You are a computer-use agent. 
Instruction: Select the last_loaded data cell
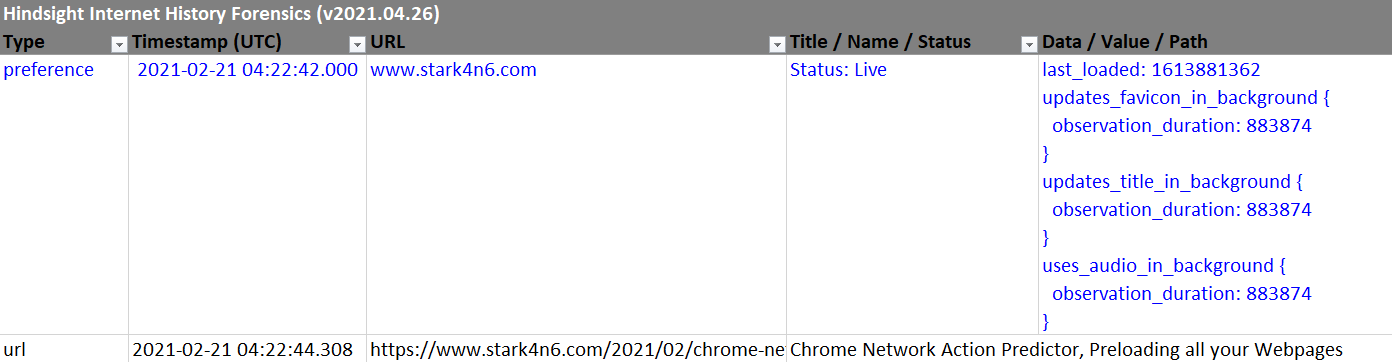click(x=1215, y=194)
